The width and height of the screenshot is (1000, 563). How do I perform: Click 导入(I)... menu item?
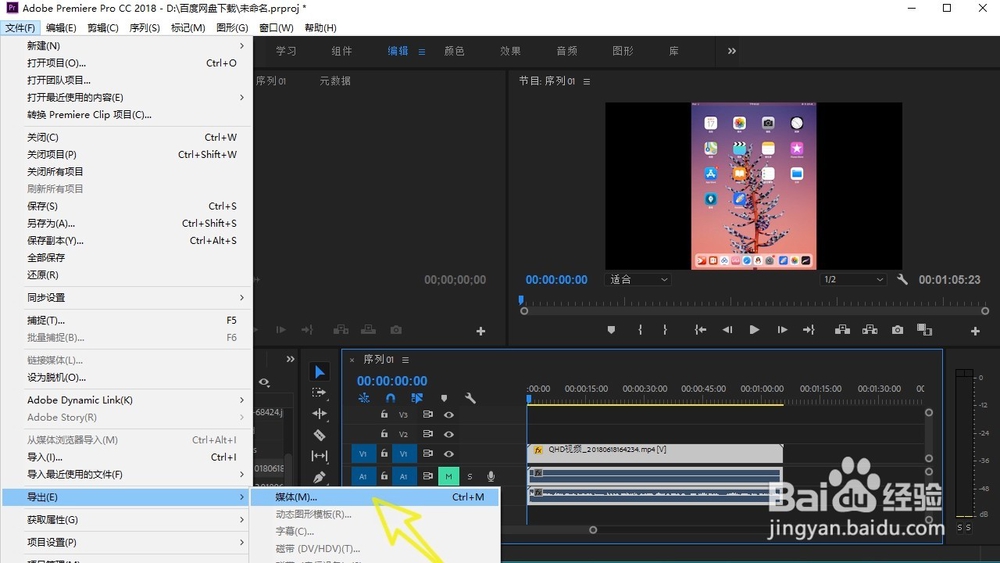(x=128, y=457)
